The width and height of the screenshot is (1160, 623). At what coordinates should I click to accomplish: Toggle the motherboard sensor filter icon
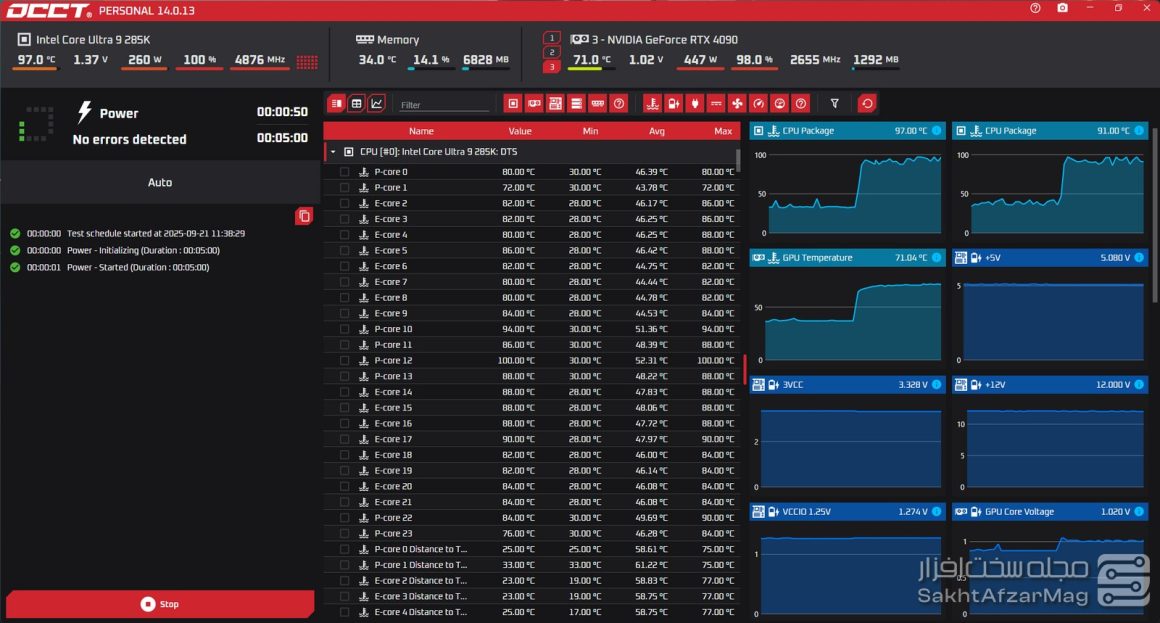(555, 104)
